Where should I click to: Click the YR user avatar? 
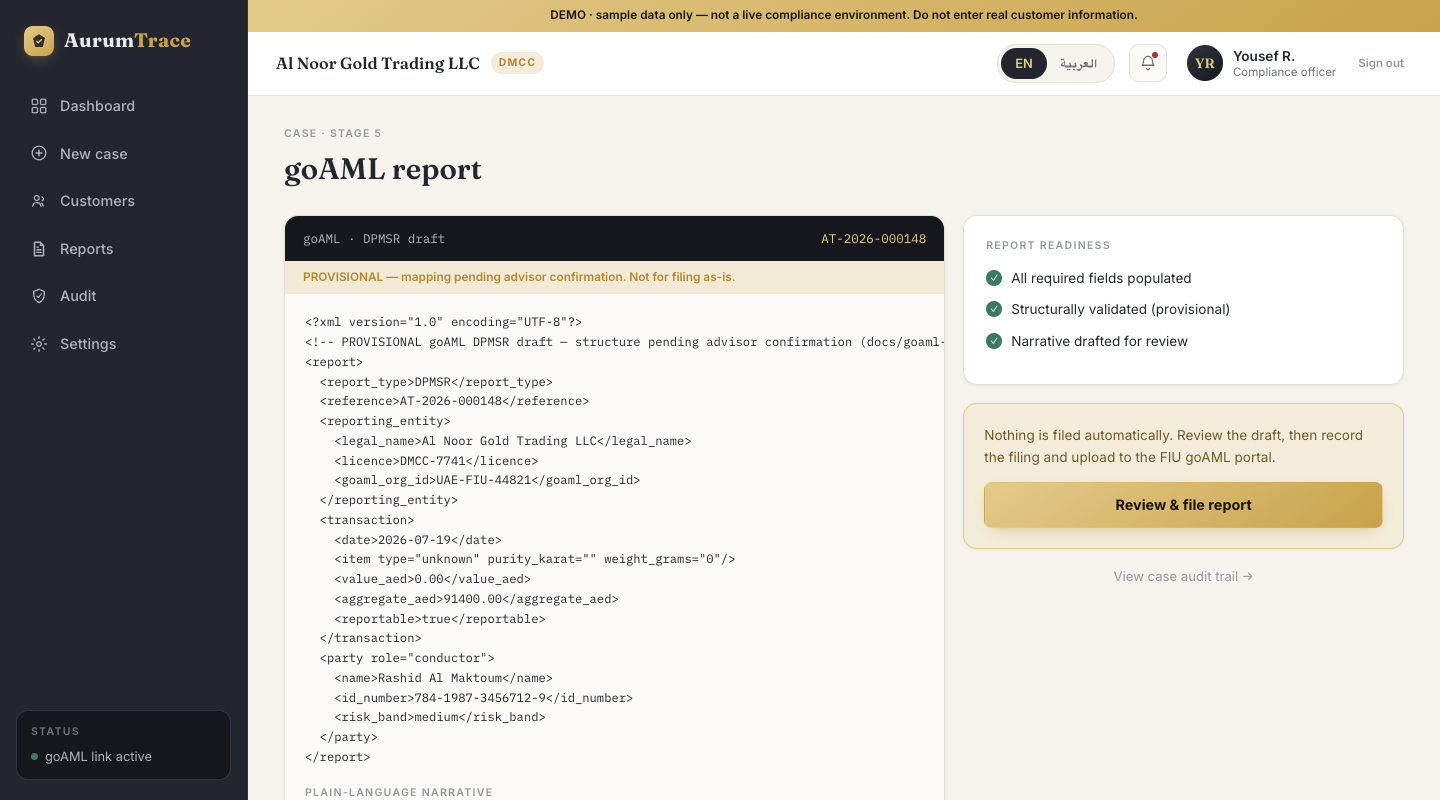[1205, 63]
